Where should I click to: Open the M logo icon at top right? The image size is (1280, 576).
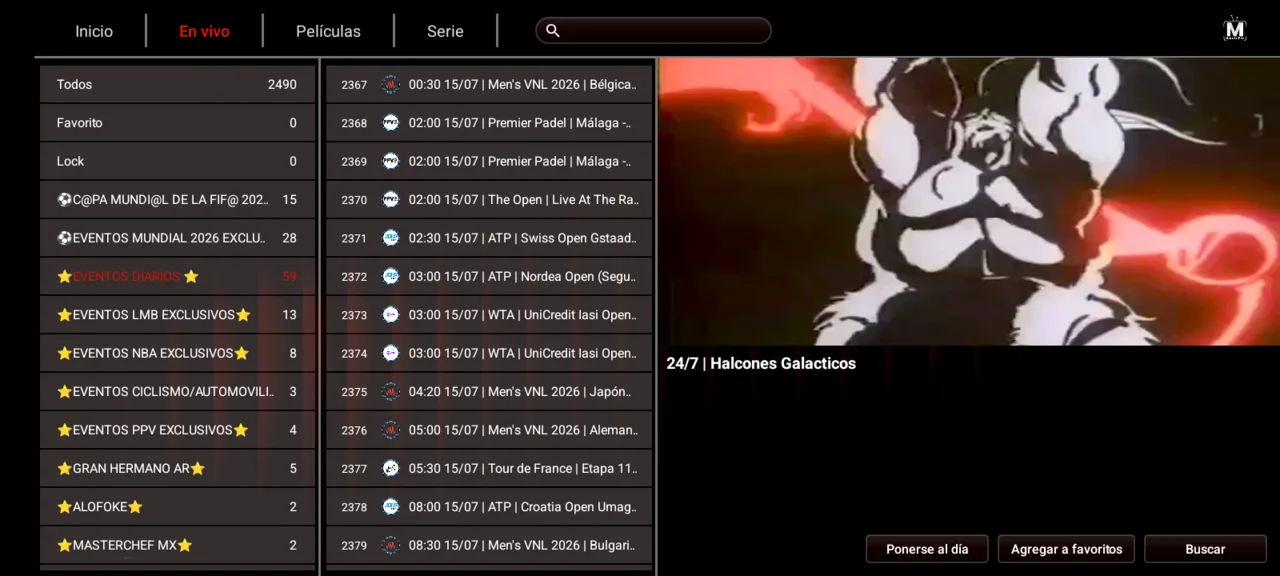click(1235, 29)
